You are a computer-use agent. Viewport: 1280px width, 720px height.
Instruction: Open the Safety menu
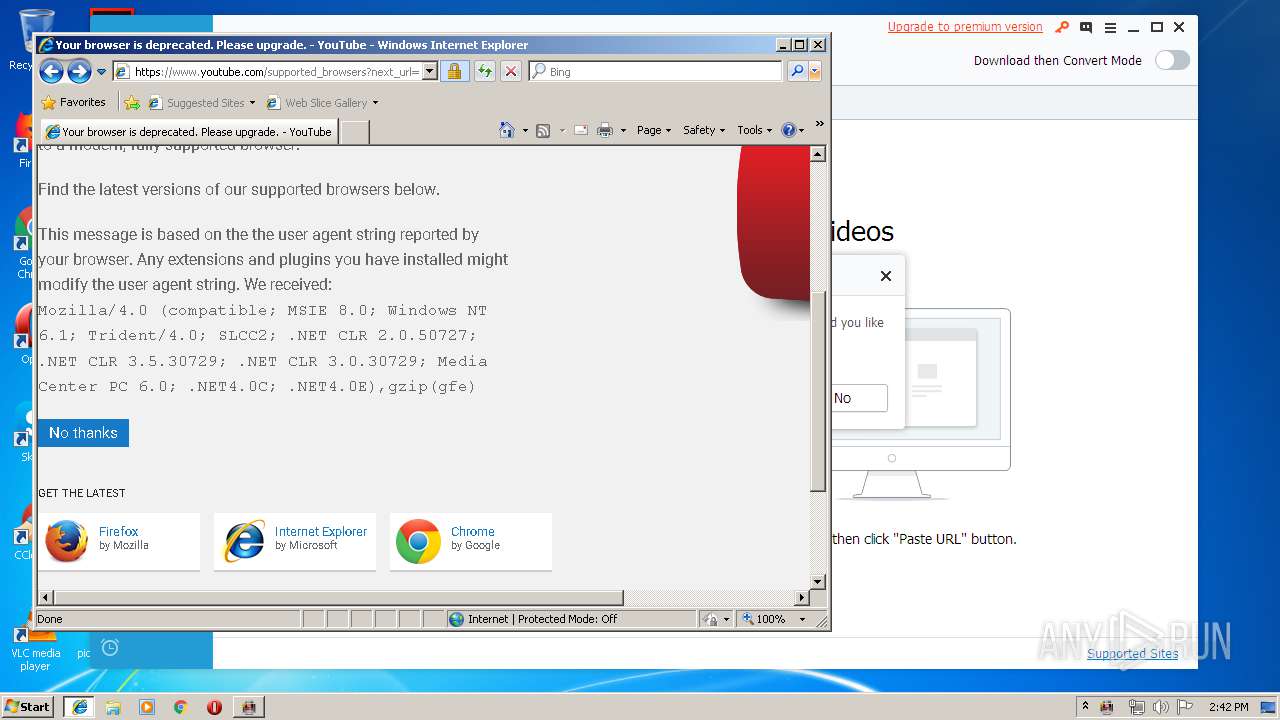[x=704, y=130]
